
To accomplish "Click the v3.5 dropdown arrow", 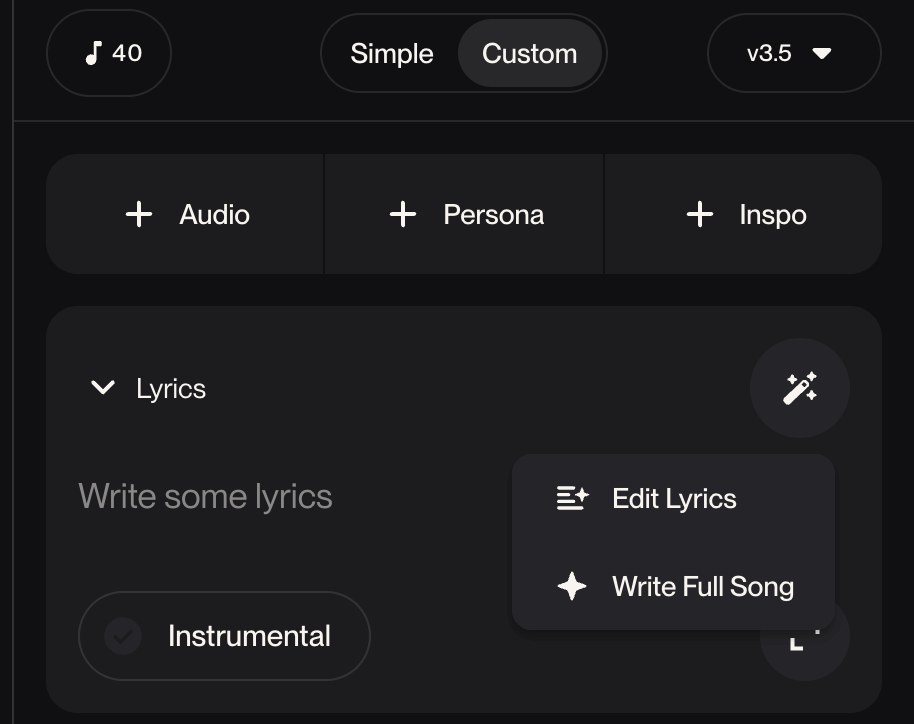I will pos(822,53).
